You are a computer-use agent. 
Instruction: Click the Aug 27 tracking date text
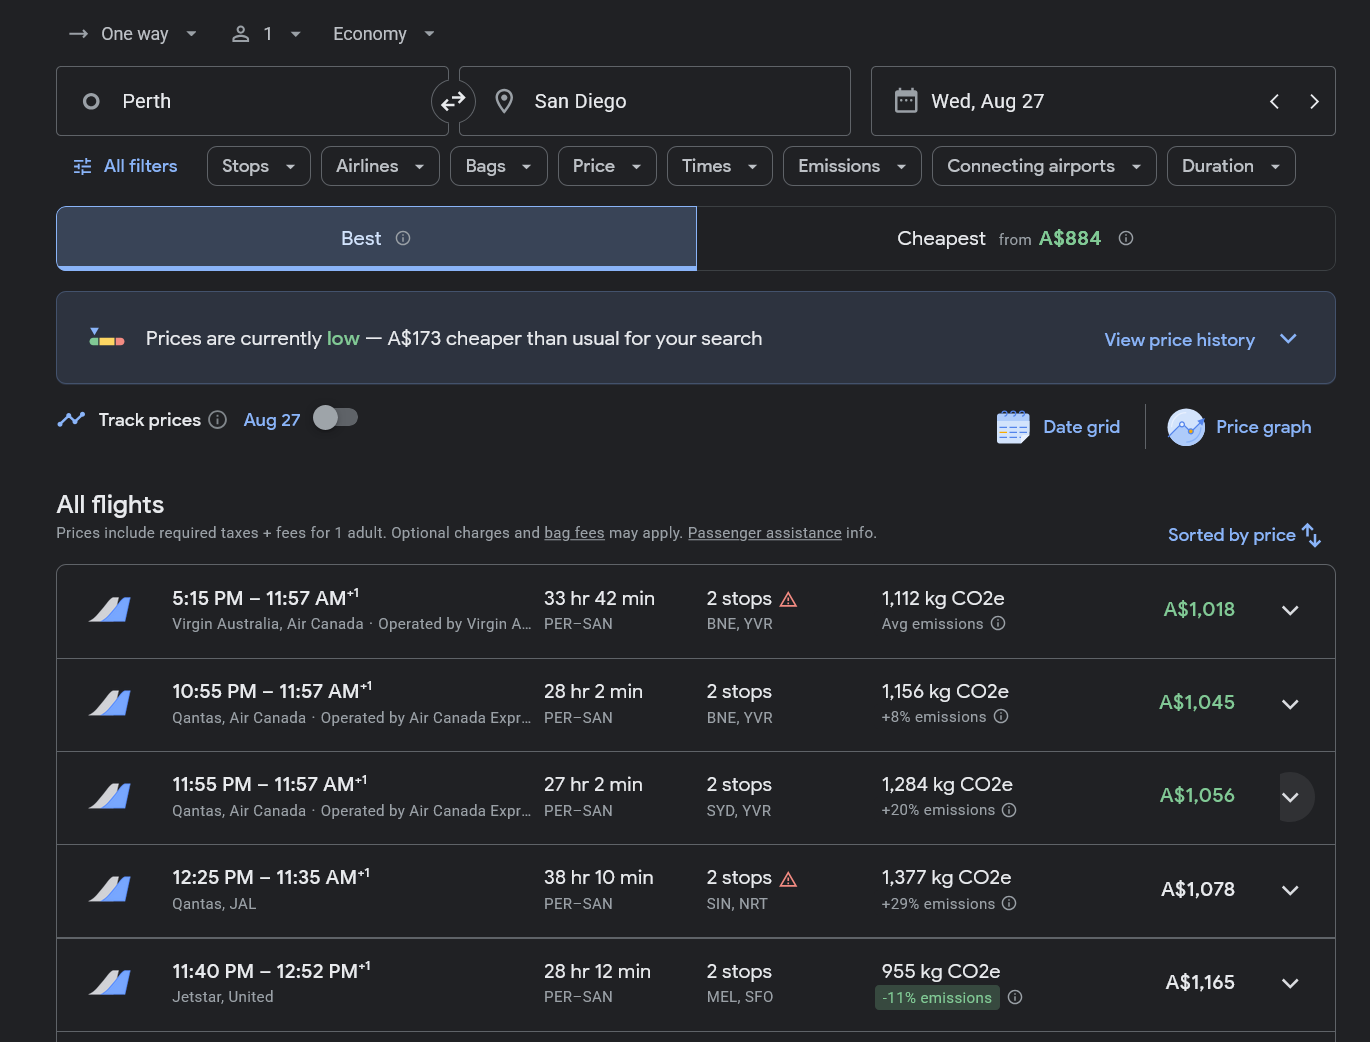(x=272, y=420)
